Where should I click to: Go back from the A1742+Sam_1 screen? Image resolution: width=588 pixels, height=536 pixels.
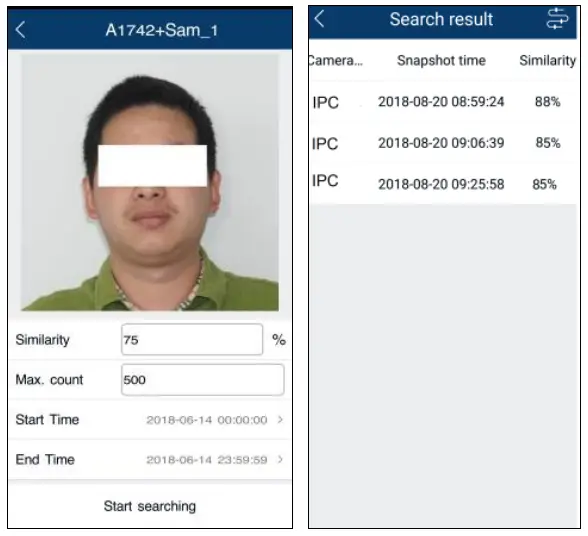point(21,30)
